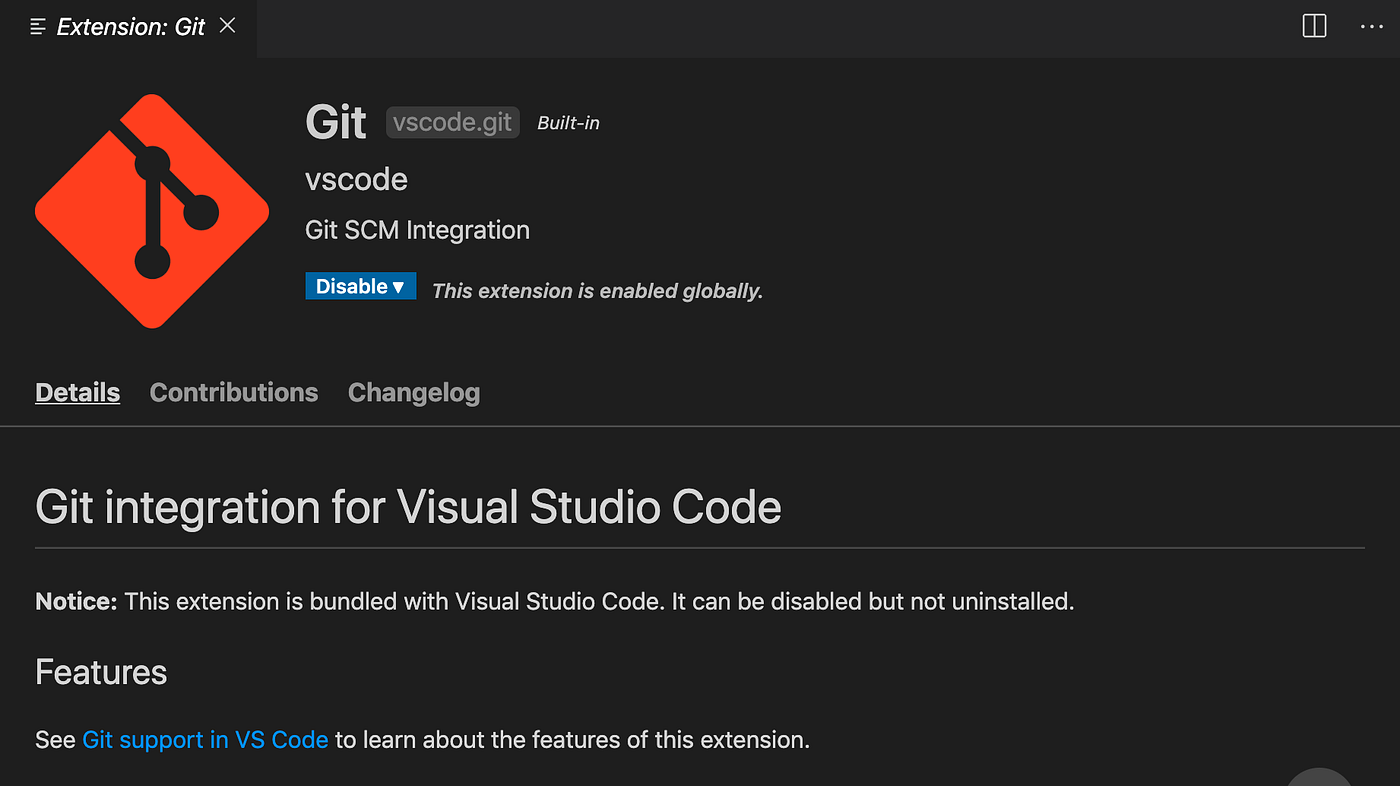Click the split editor icon in the toolbar
Screen dimensions: 1400x786
point(1313,26)
